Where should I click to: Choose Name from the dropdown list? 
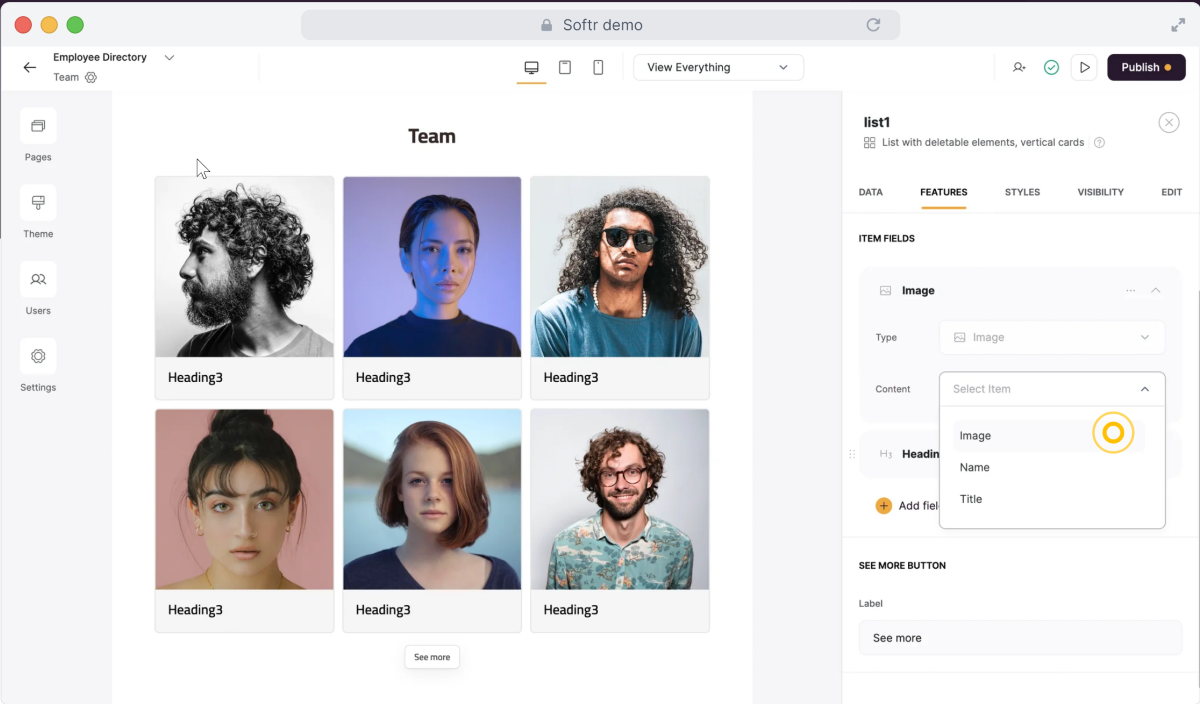coord(1048,467)
